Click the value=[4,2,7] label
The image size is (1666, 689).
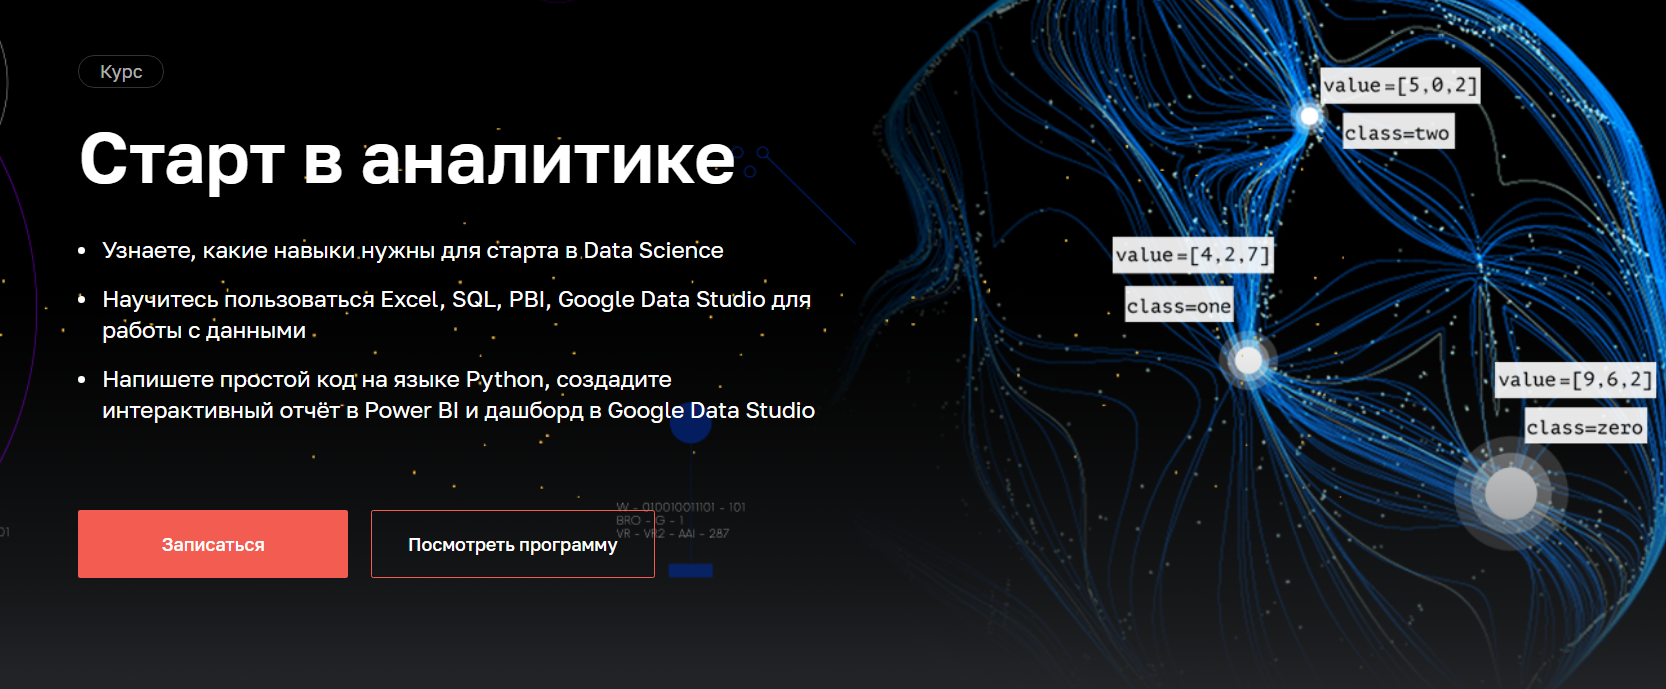1192,255
